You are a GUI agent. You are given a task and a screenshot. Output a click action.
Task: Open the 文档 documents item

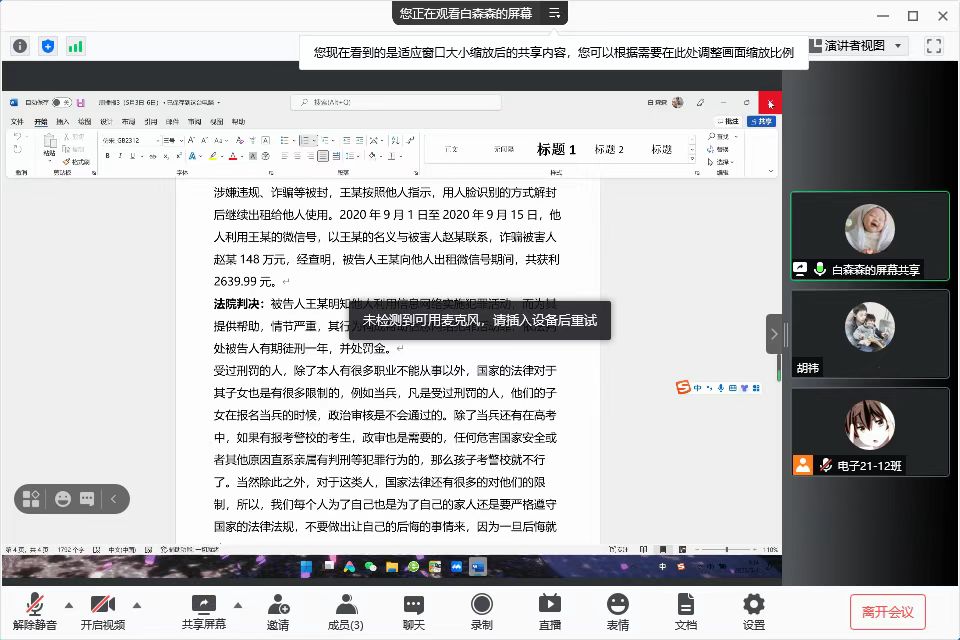(686, 611)
